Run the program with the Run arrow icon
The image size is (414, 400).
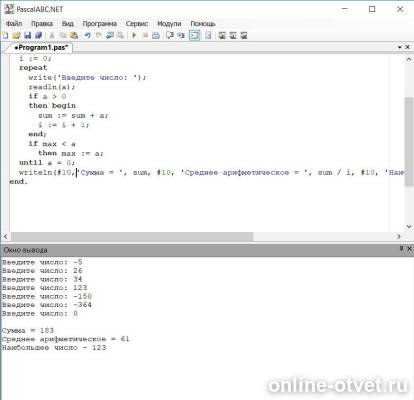(x=134, y=35)
